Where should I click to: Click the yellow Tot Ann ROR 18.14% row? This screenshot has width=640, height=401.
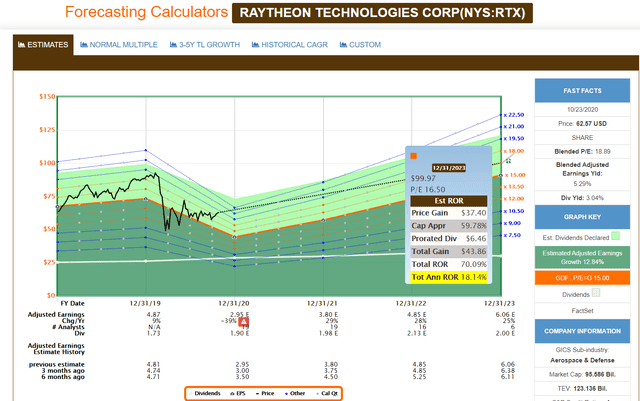point(449,277)
